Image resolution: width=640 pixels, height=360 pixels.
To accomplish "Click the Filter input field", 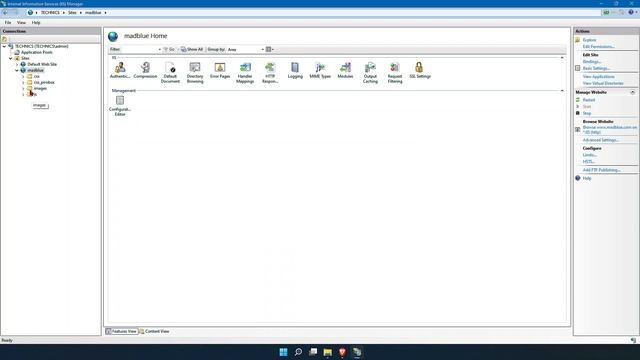I will click(x=140, y=49).
